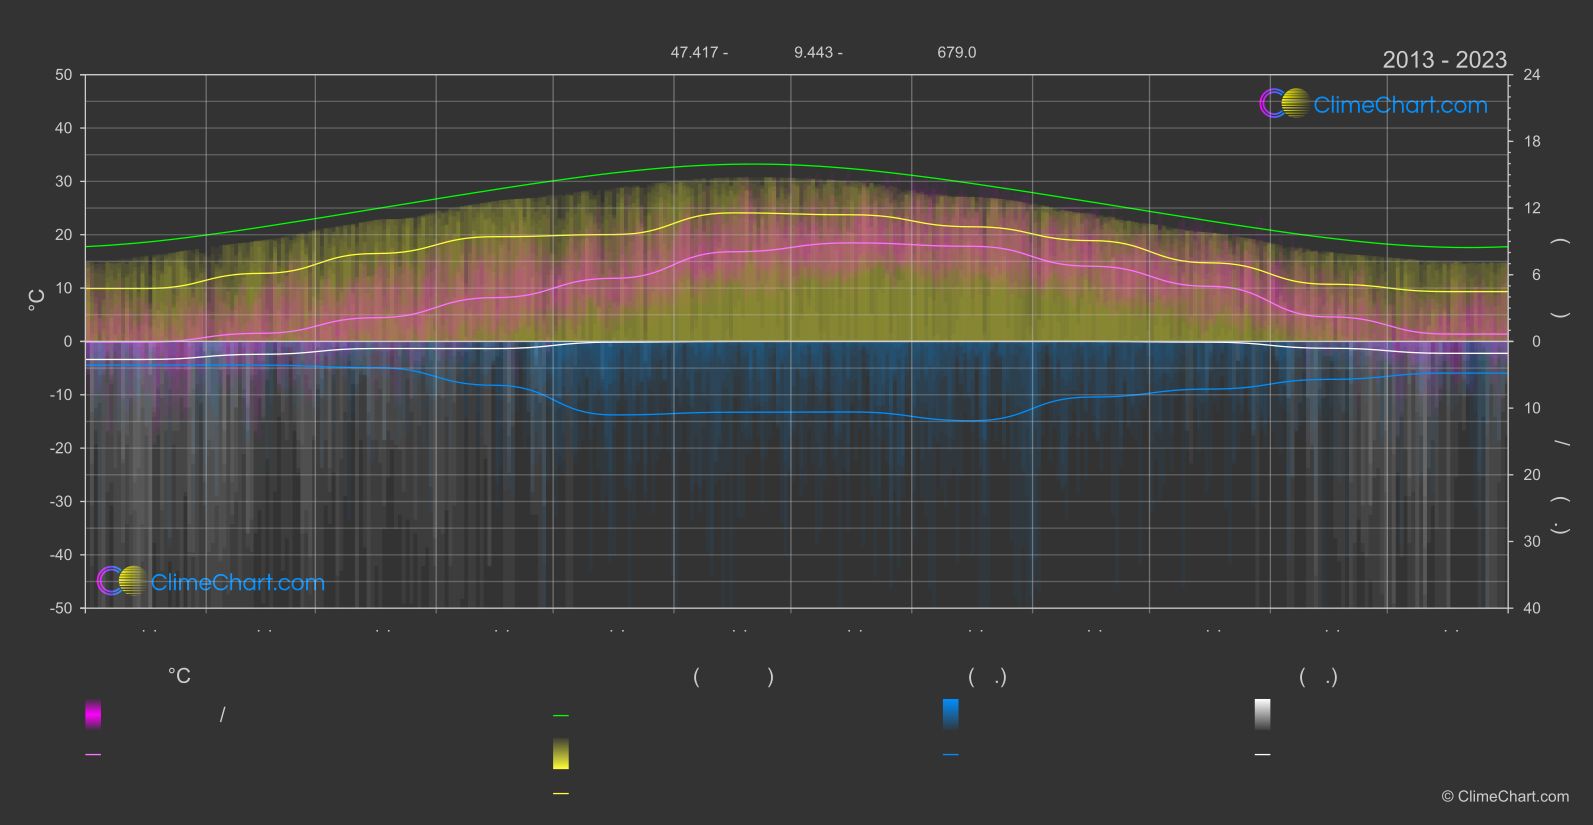Click the 9.443 longitude value

click(x=813, y=52)
